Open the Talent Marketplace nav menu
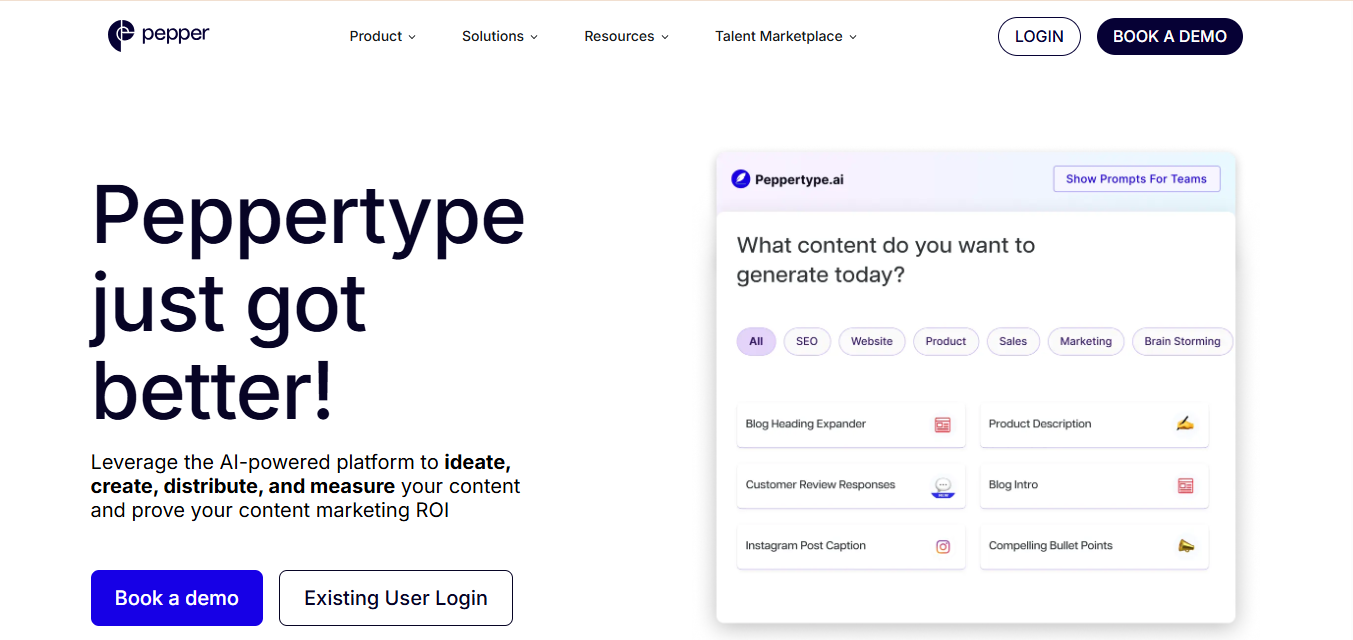 [x=786, y=36]
